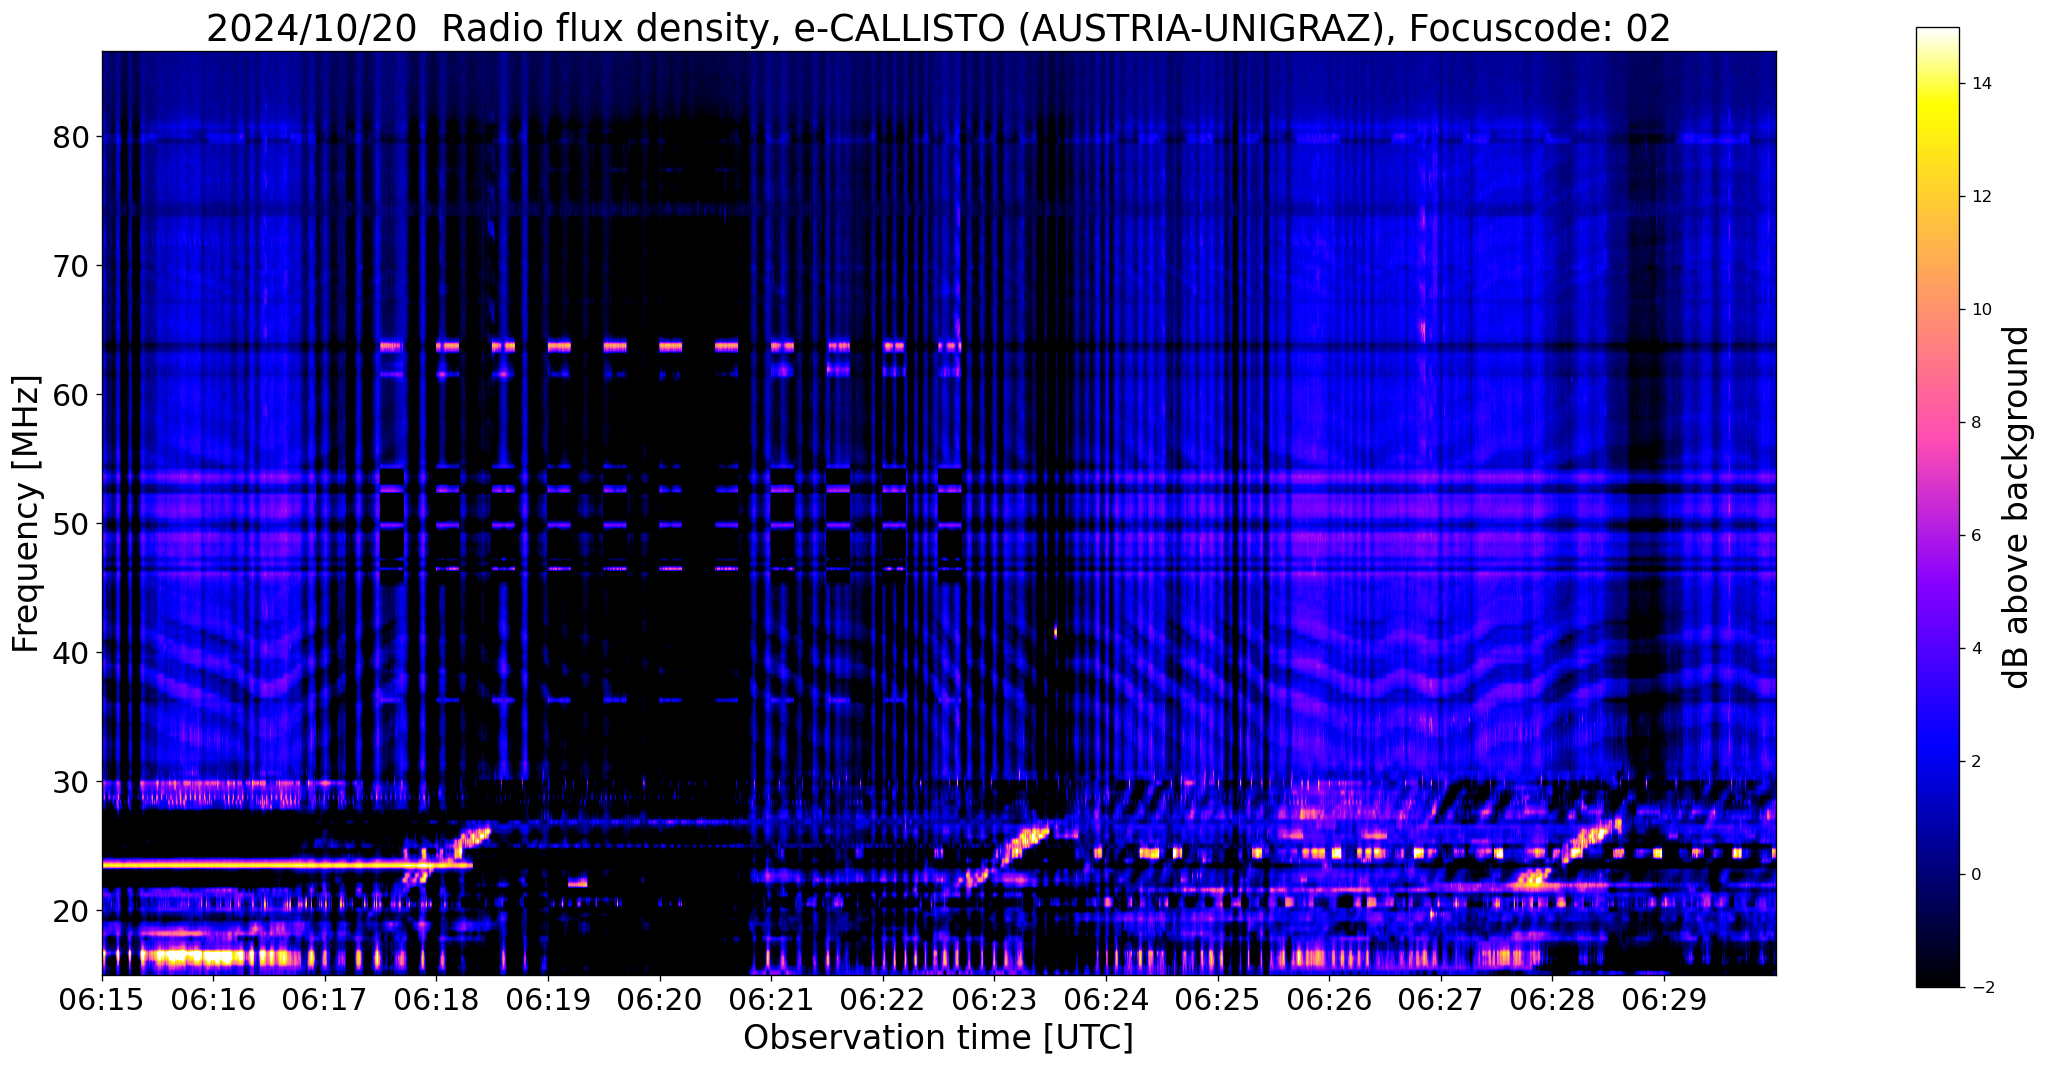The width and height of the screenshot is (2047, 1067).
Task: Click the 50 MHz frequency tick label
Action: [70, 524]
